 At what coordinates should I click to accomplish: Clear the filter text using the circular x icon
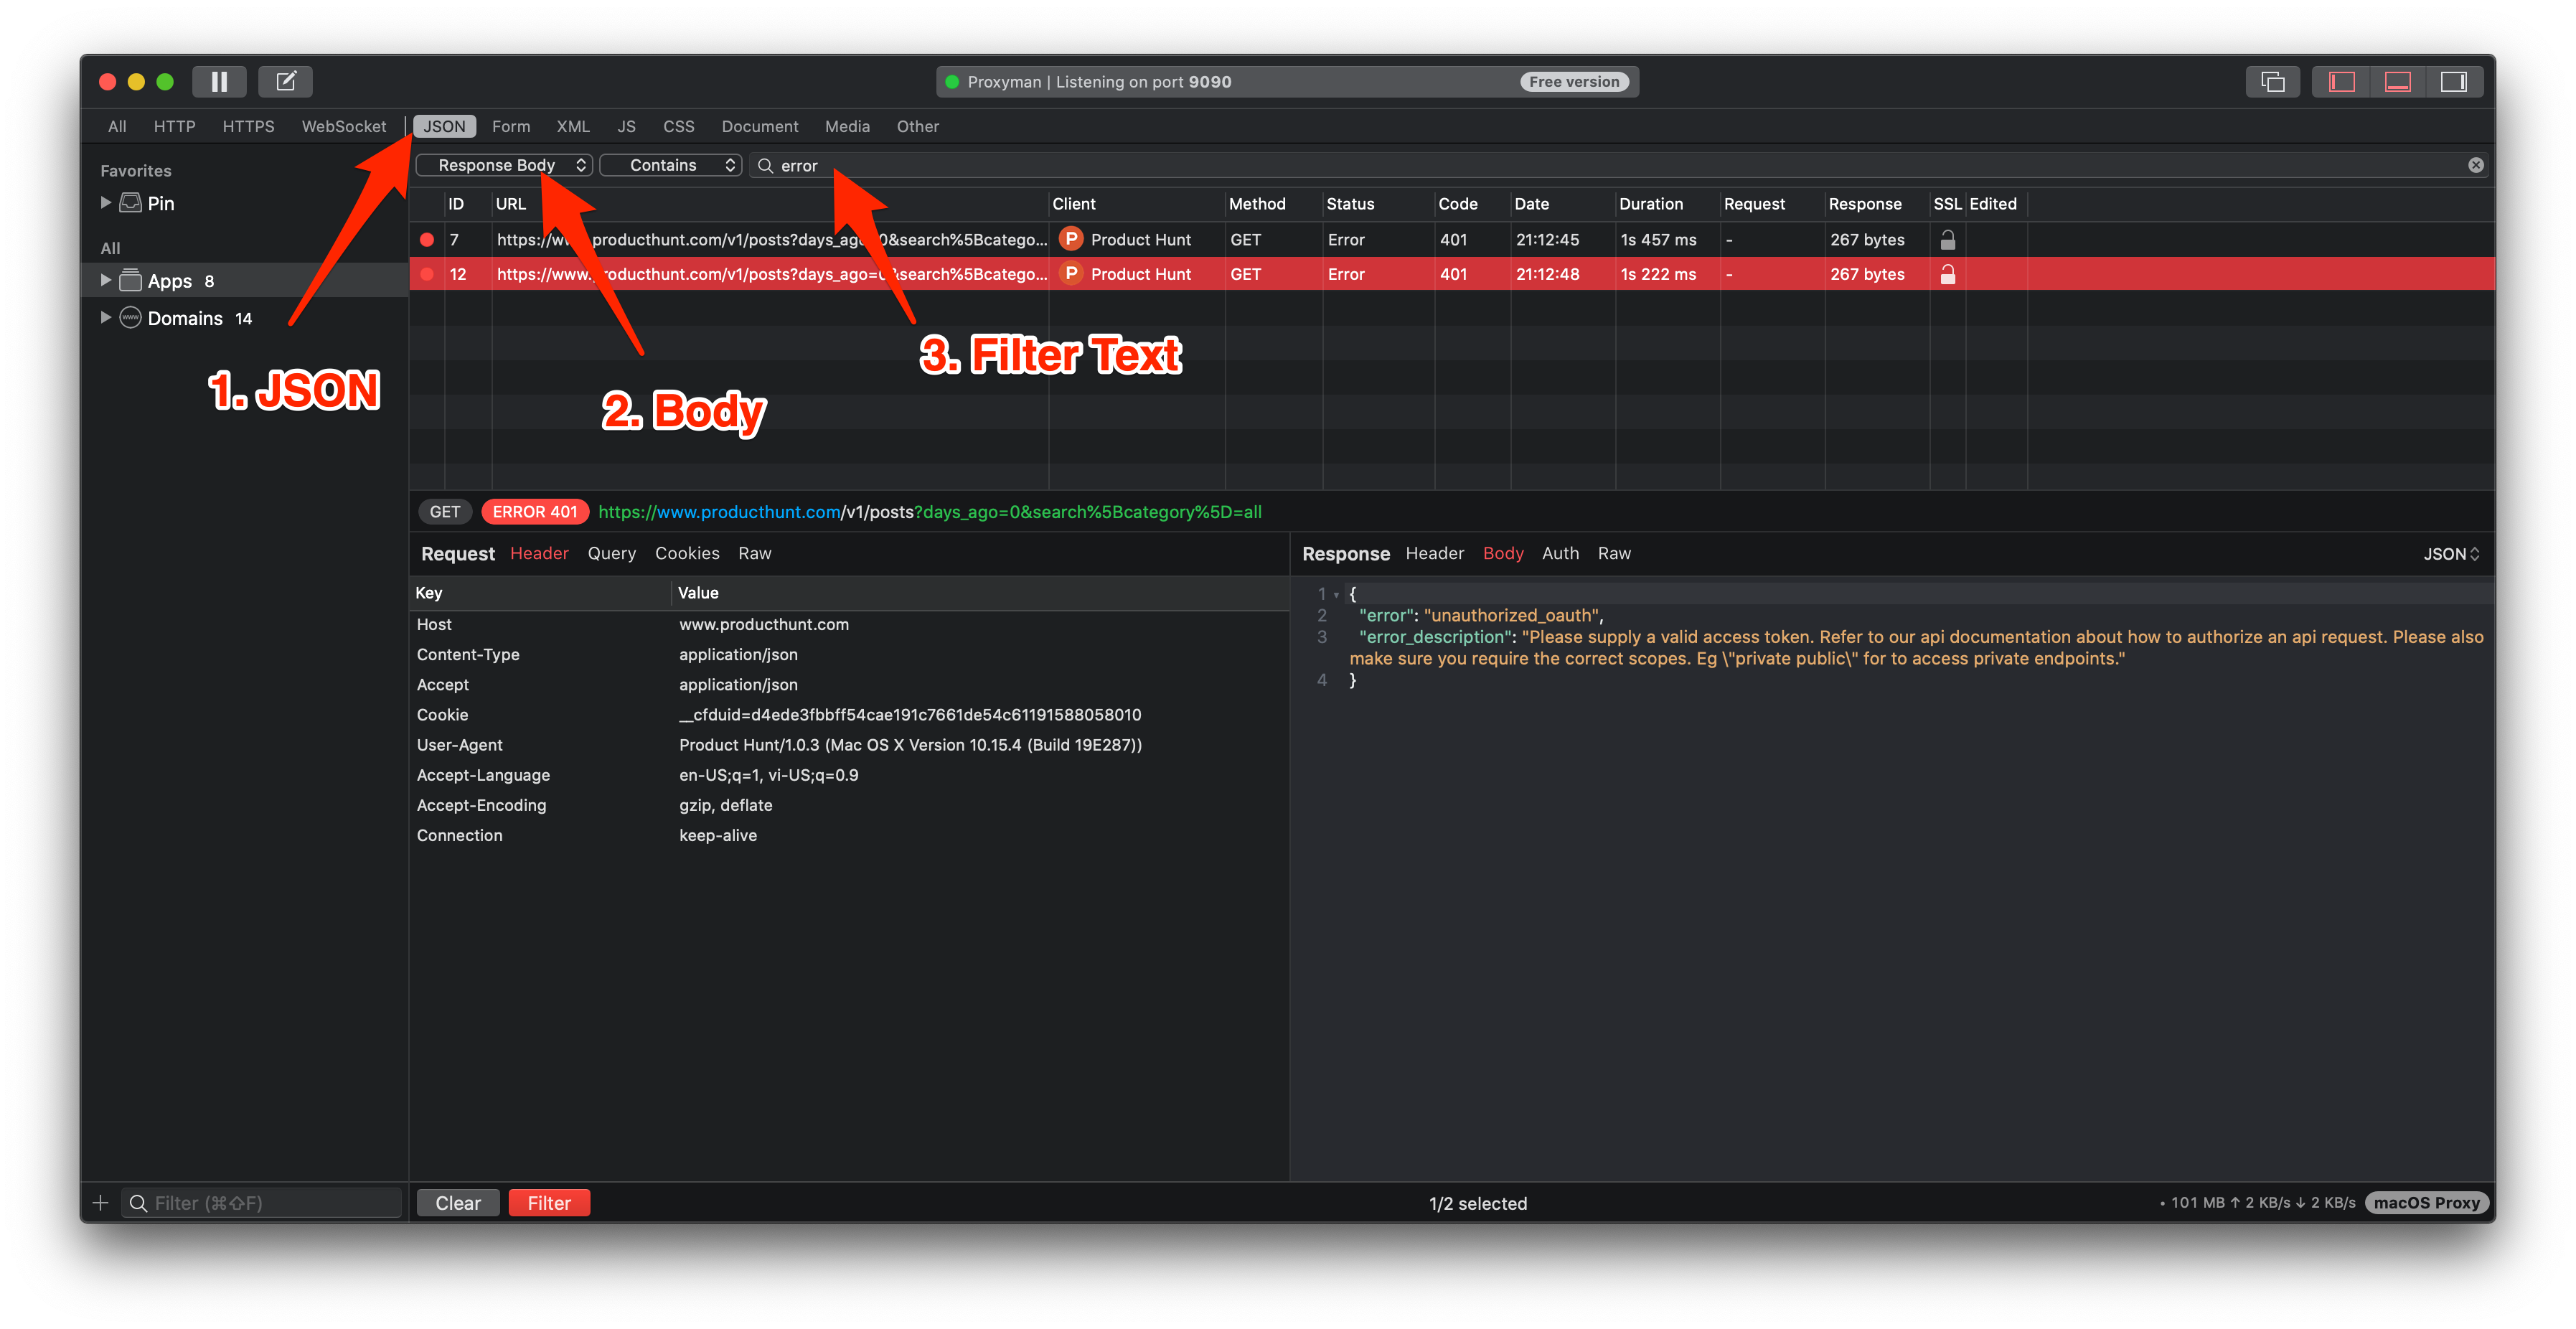point(2475,165)
